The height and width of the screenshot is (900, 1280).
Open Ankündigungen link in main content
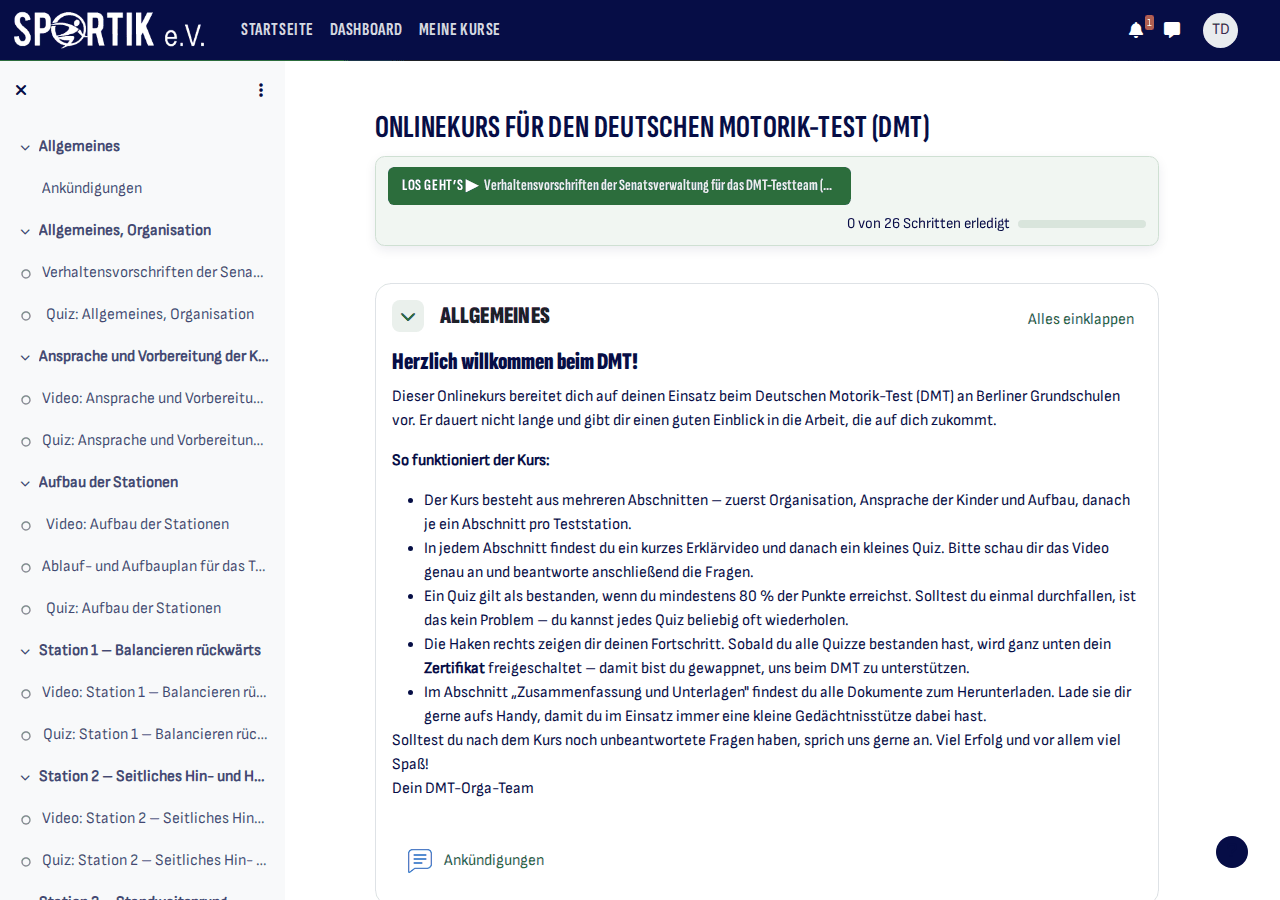coord(494,860)
